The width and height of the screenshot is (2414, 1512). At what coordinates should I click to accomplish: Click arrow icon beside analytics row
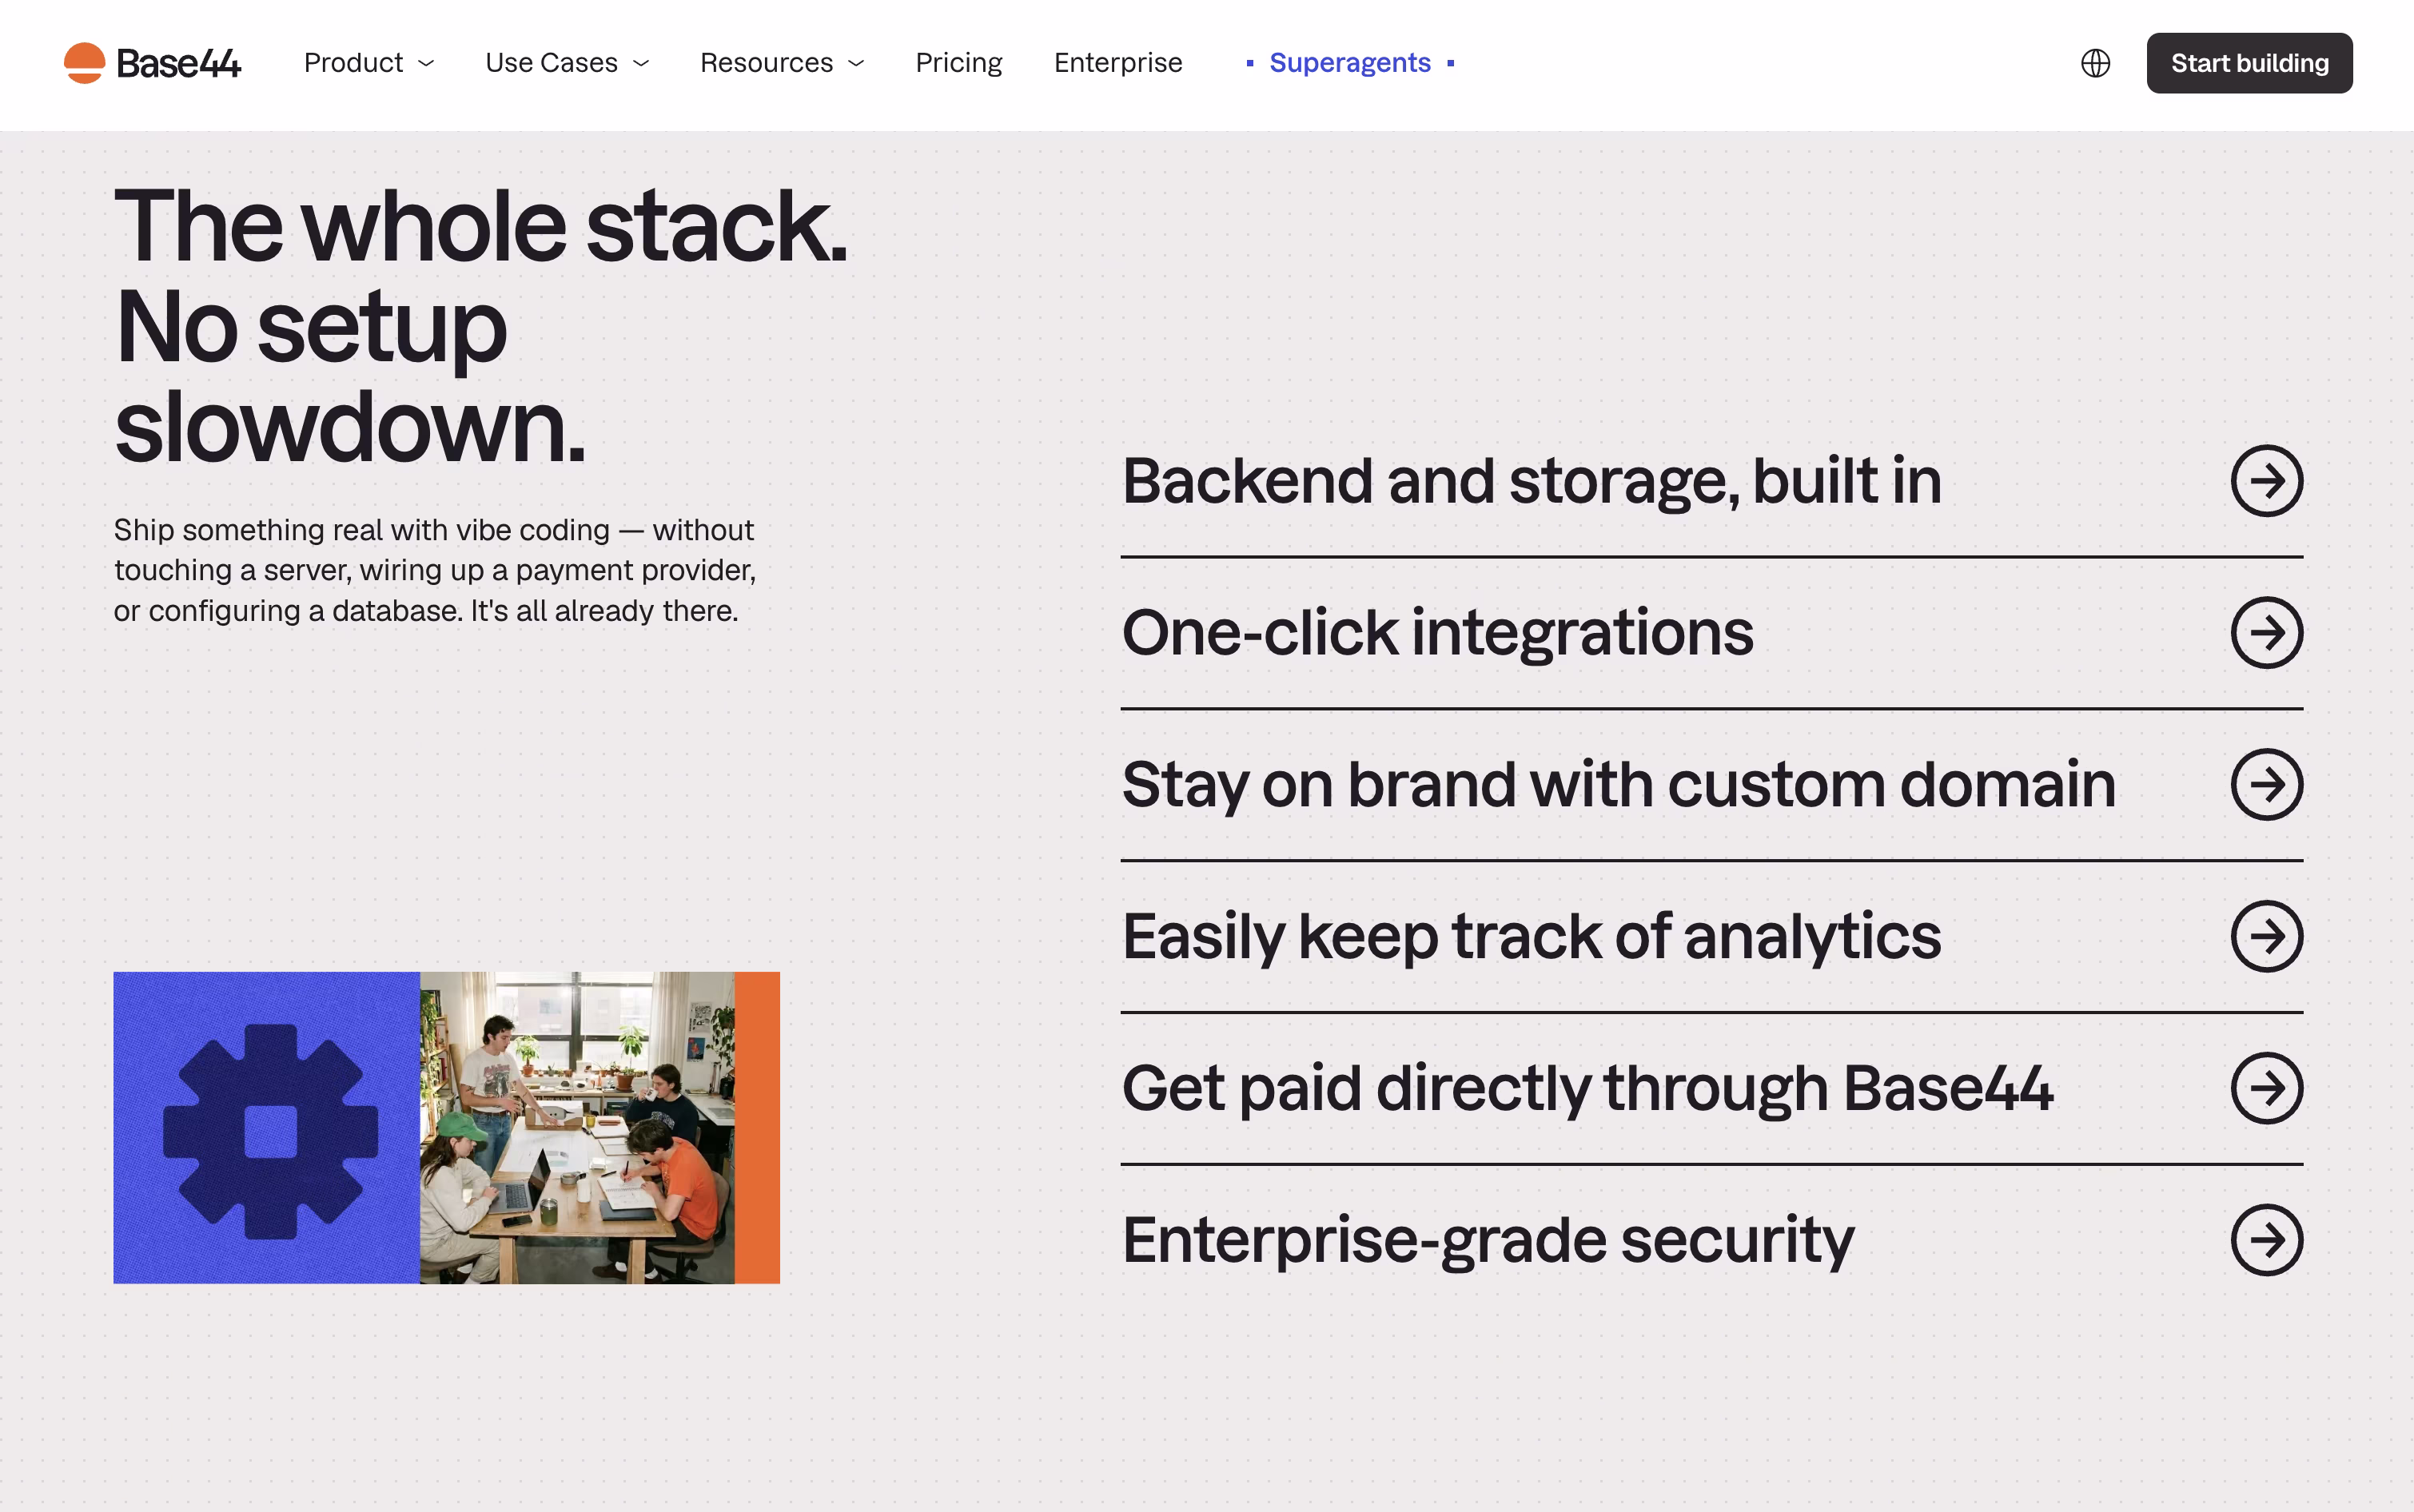(2266, 937)
